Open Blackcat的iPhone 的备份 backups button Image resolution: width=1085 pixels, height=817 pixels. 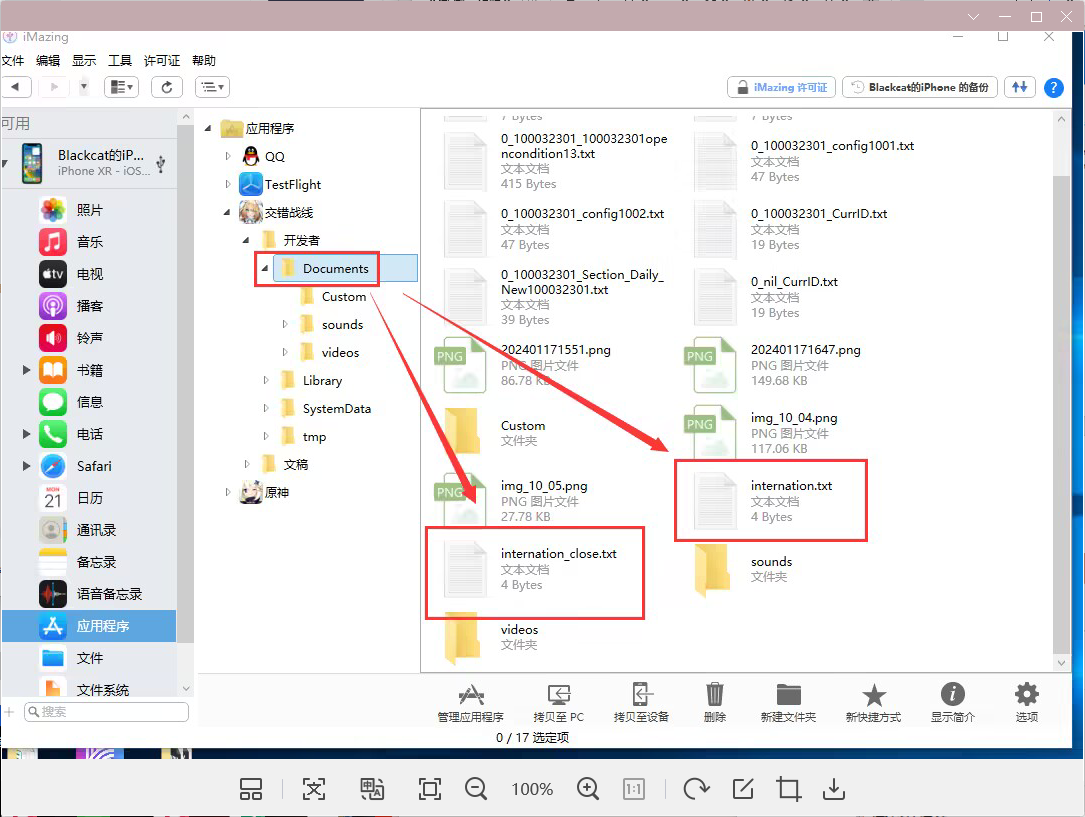920,87
